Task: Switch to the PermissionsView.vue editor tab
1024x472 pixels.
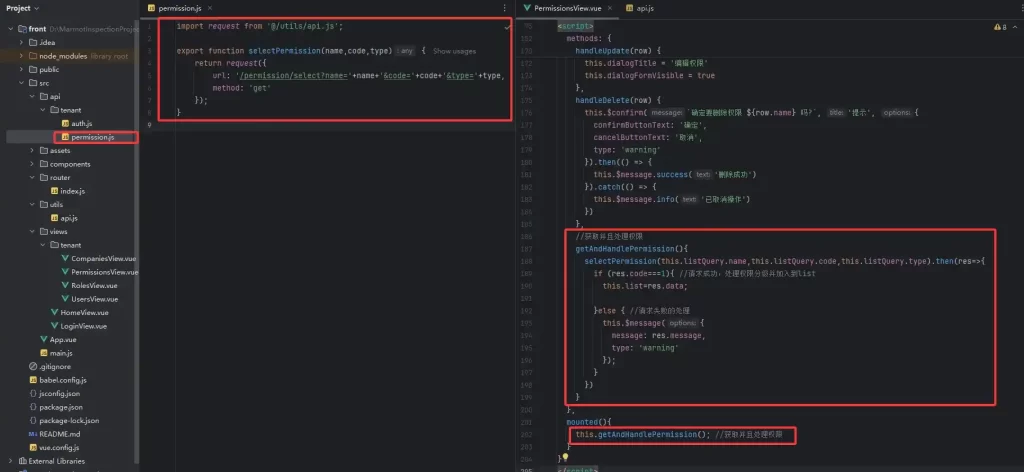Action: 564,8
